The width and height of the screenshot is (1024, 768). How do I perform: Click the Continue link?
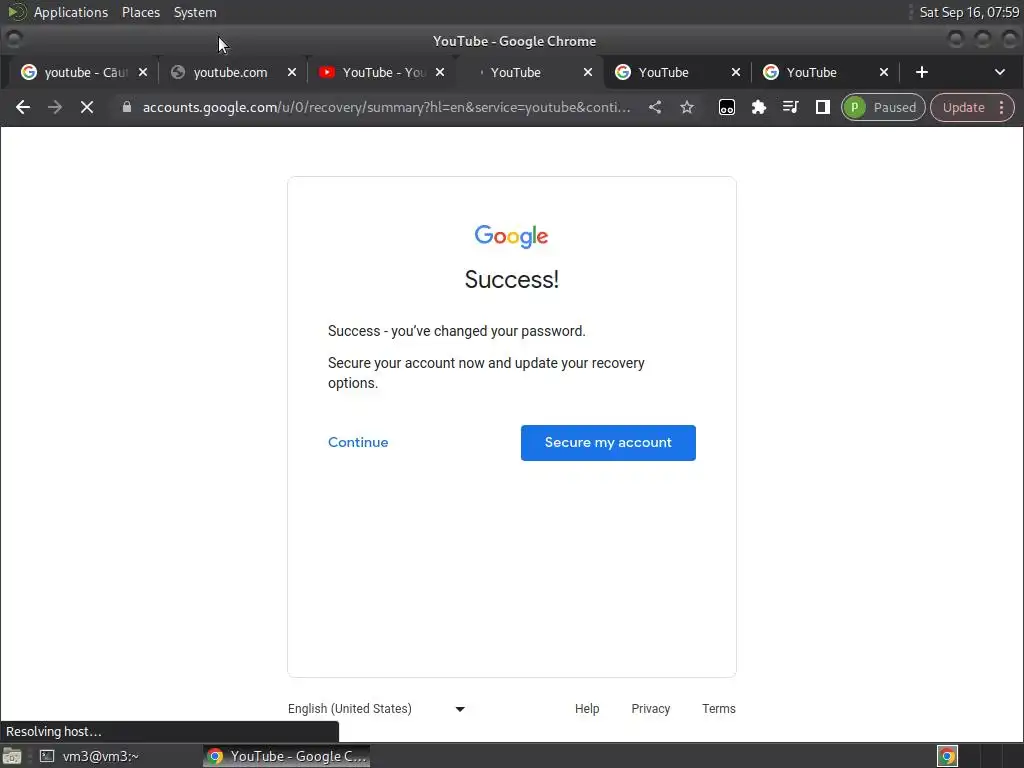pyautogui.click(x=358, y=442)
